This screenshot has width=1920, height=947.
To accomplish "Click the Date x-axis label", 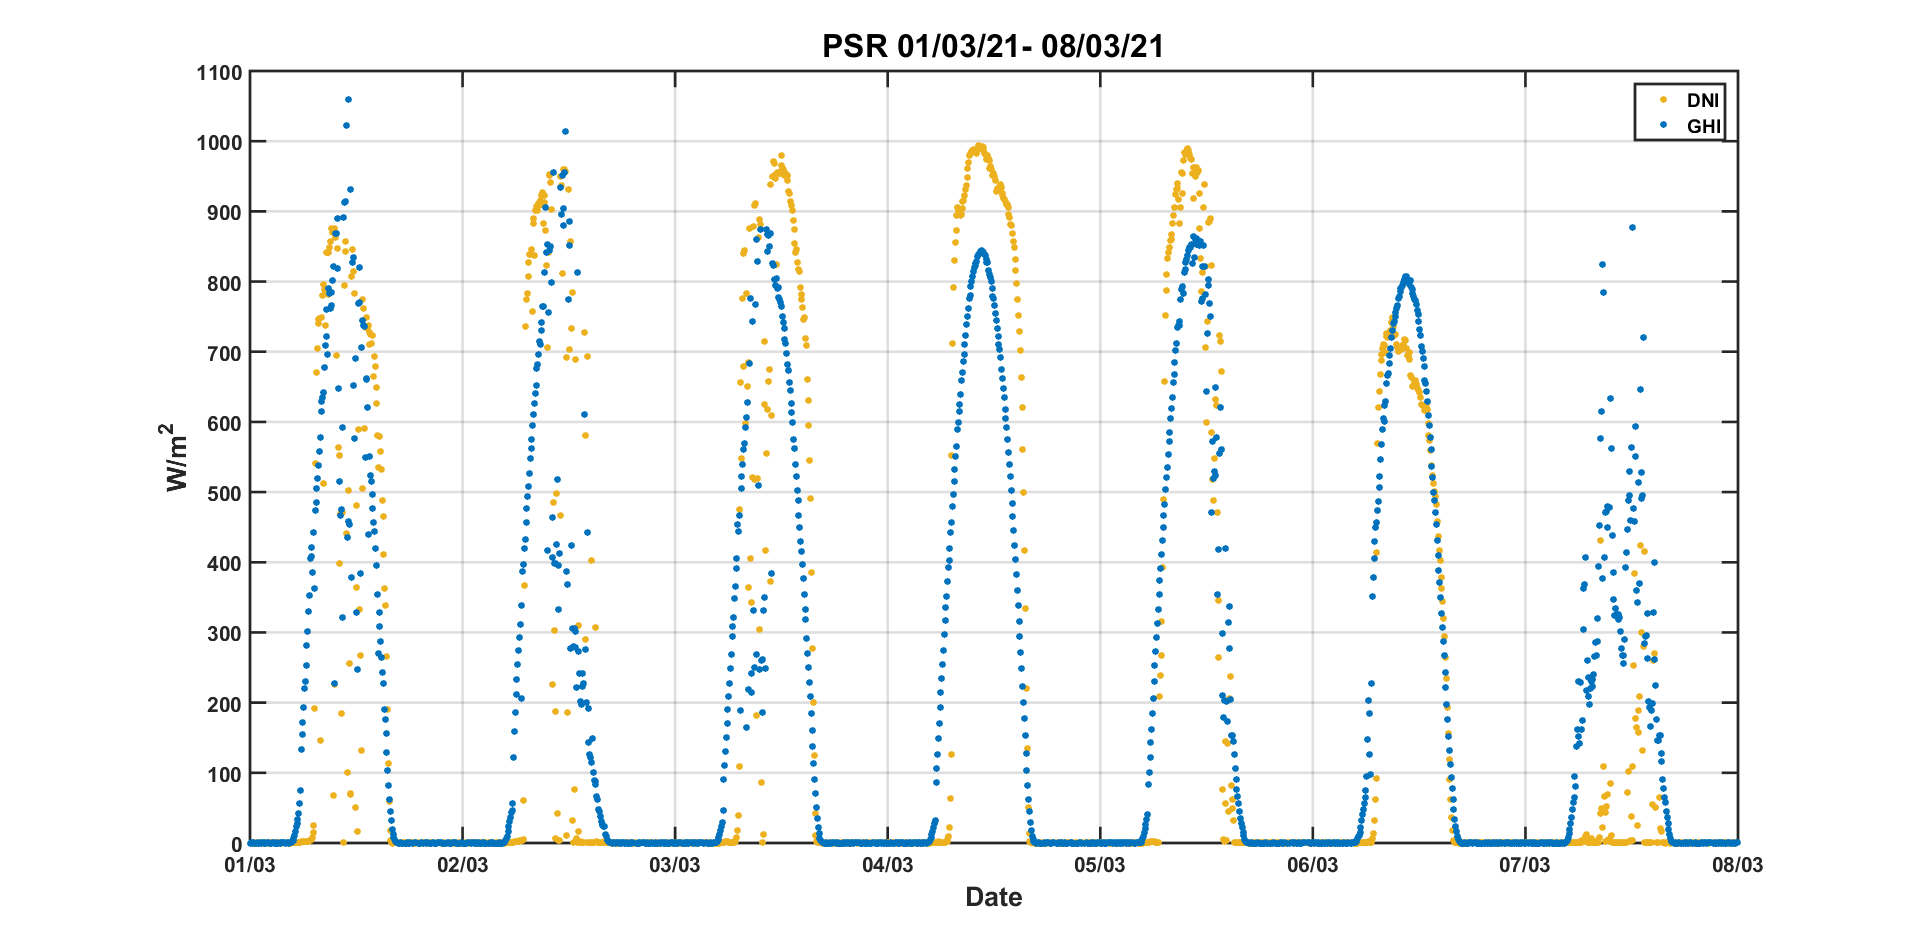I will pyautogui.click(x=993, y=897).
